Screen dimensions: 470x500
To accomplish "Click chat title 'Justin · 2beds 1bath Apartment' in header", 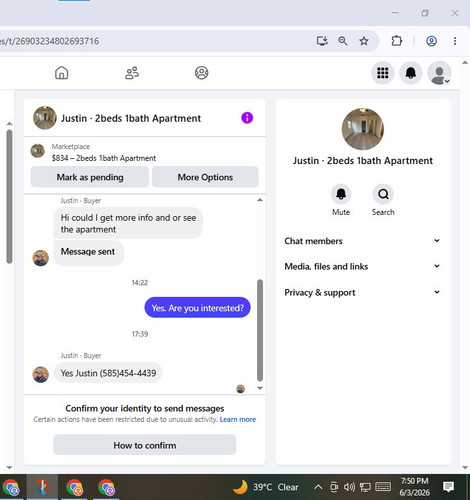I will (x=131, y=118).
